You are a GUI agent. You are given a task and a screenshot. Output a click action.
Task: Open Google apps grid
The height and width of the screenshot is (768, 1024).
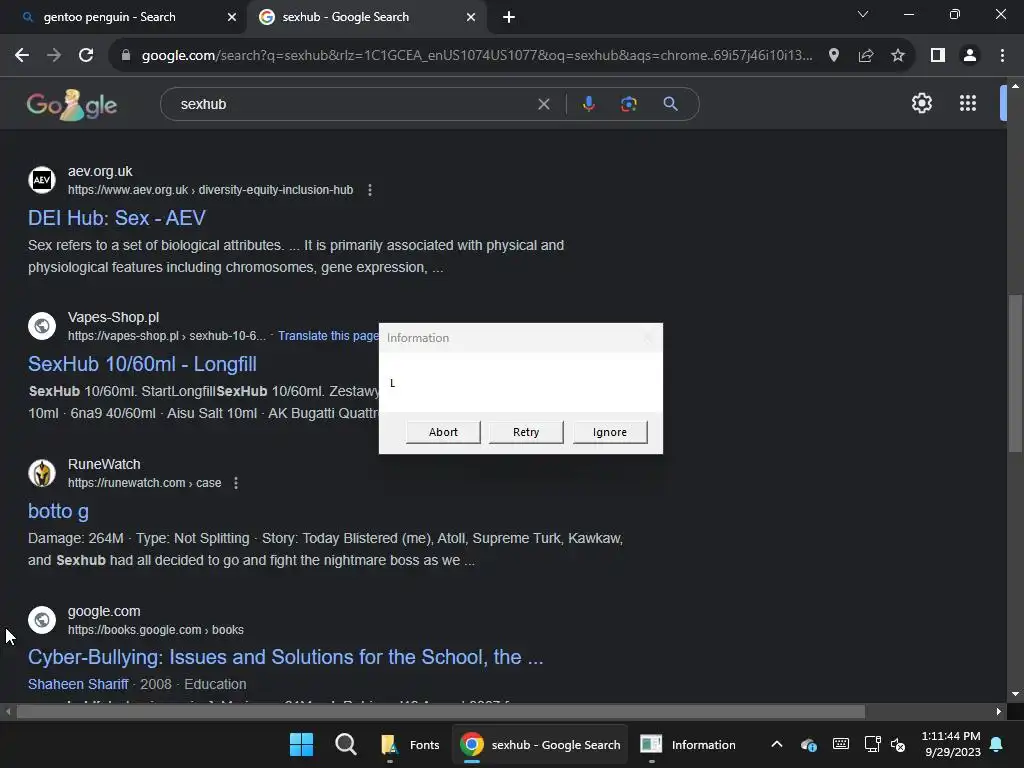[x=968, y=103]
